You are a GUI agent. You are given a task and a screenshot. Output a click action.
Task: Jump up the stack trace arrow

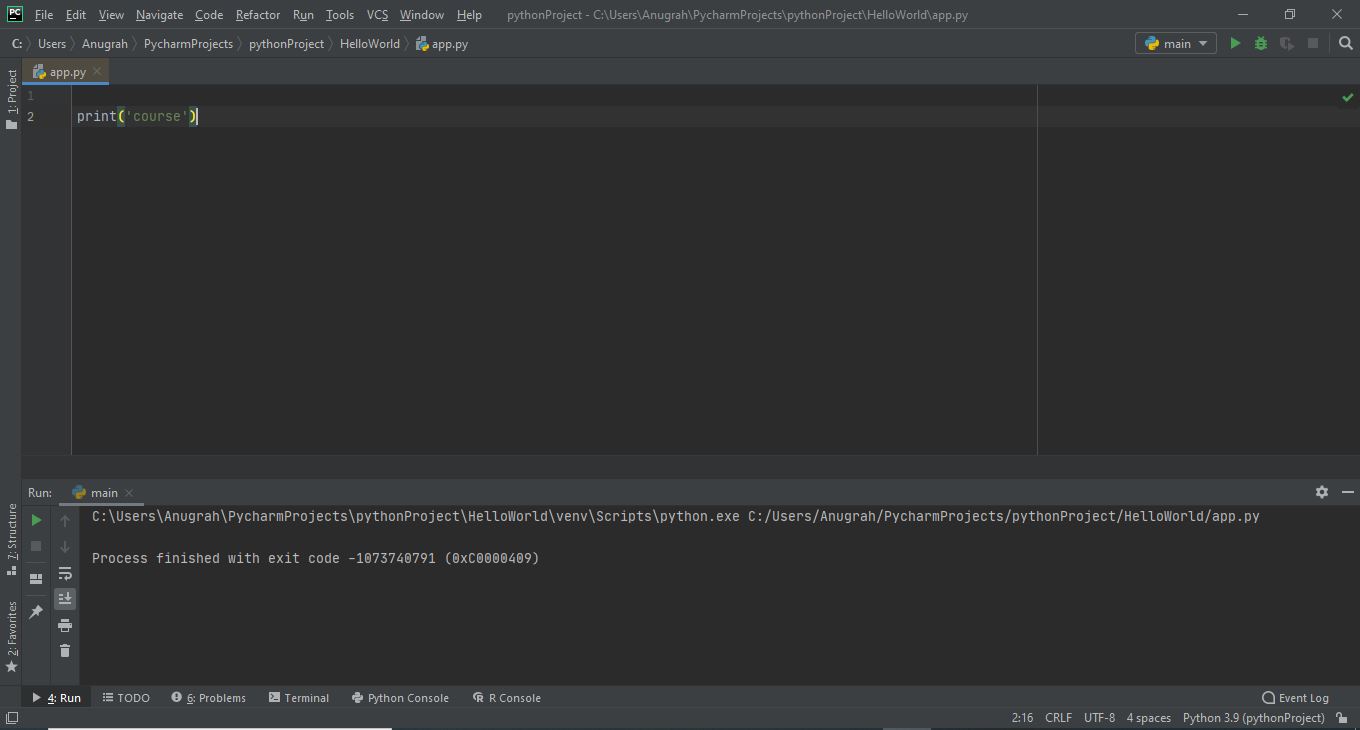pos(65,520)
